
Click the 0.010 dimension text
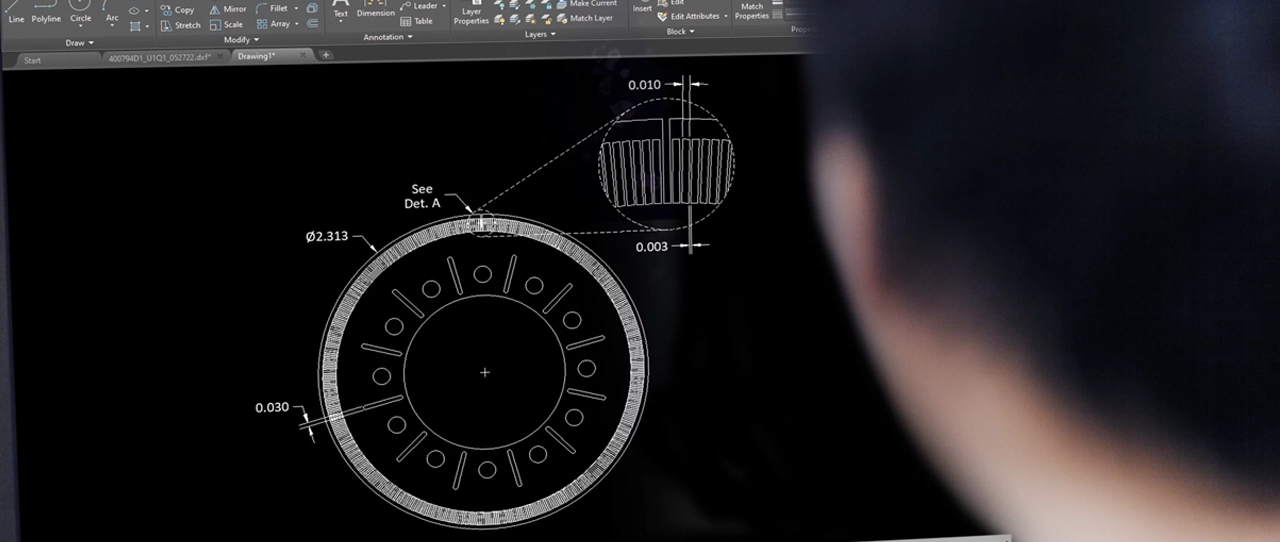pos(644,85)
